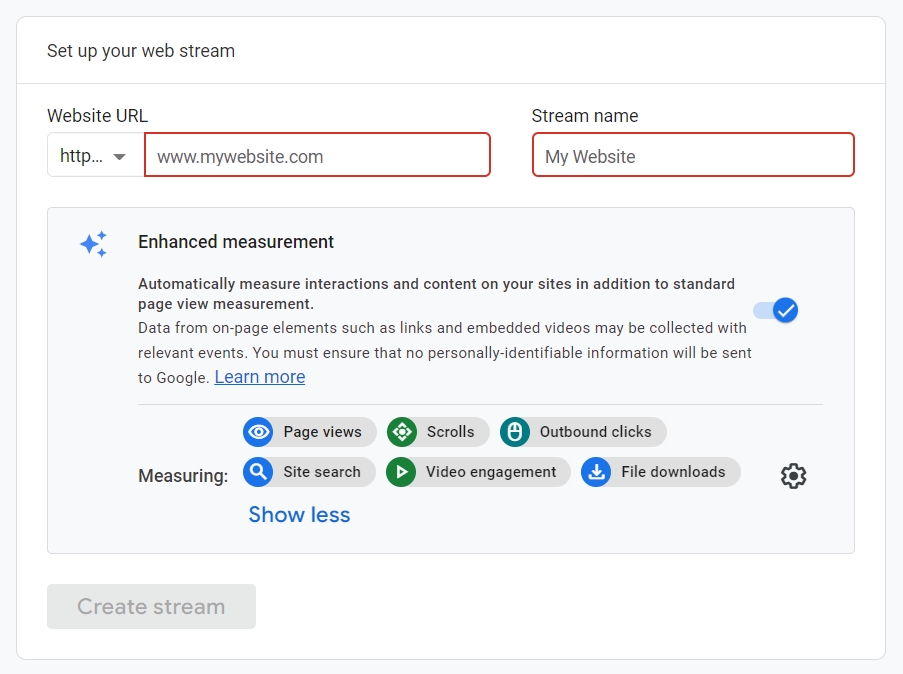This screenshot has width=903, height=674.
Task: Open enhanced measurement settings gear
Action: click(x=793, y=476)
